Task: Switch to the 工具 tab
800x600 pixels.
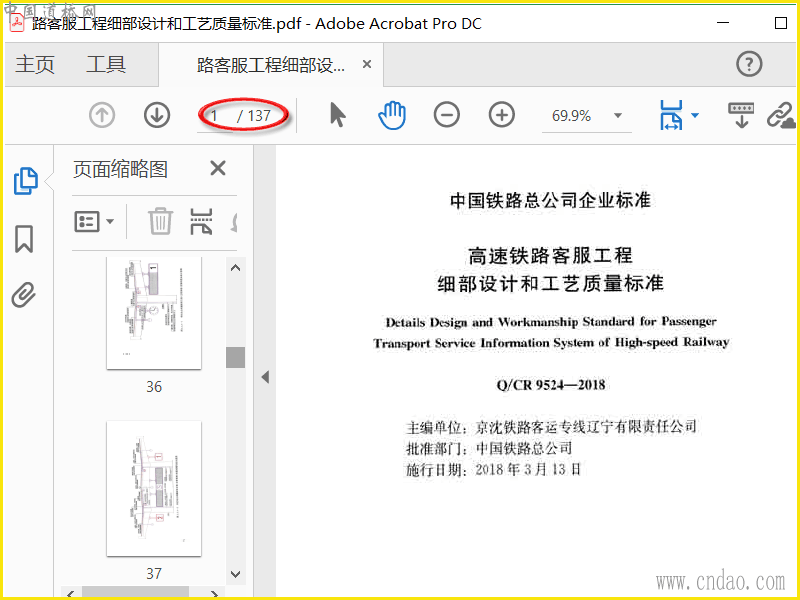Action: coord(106,64)
